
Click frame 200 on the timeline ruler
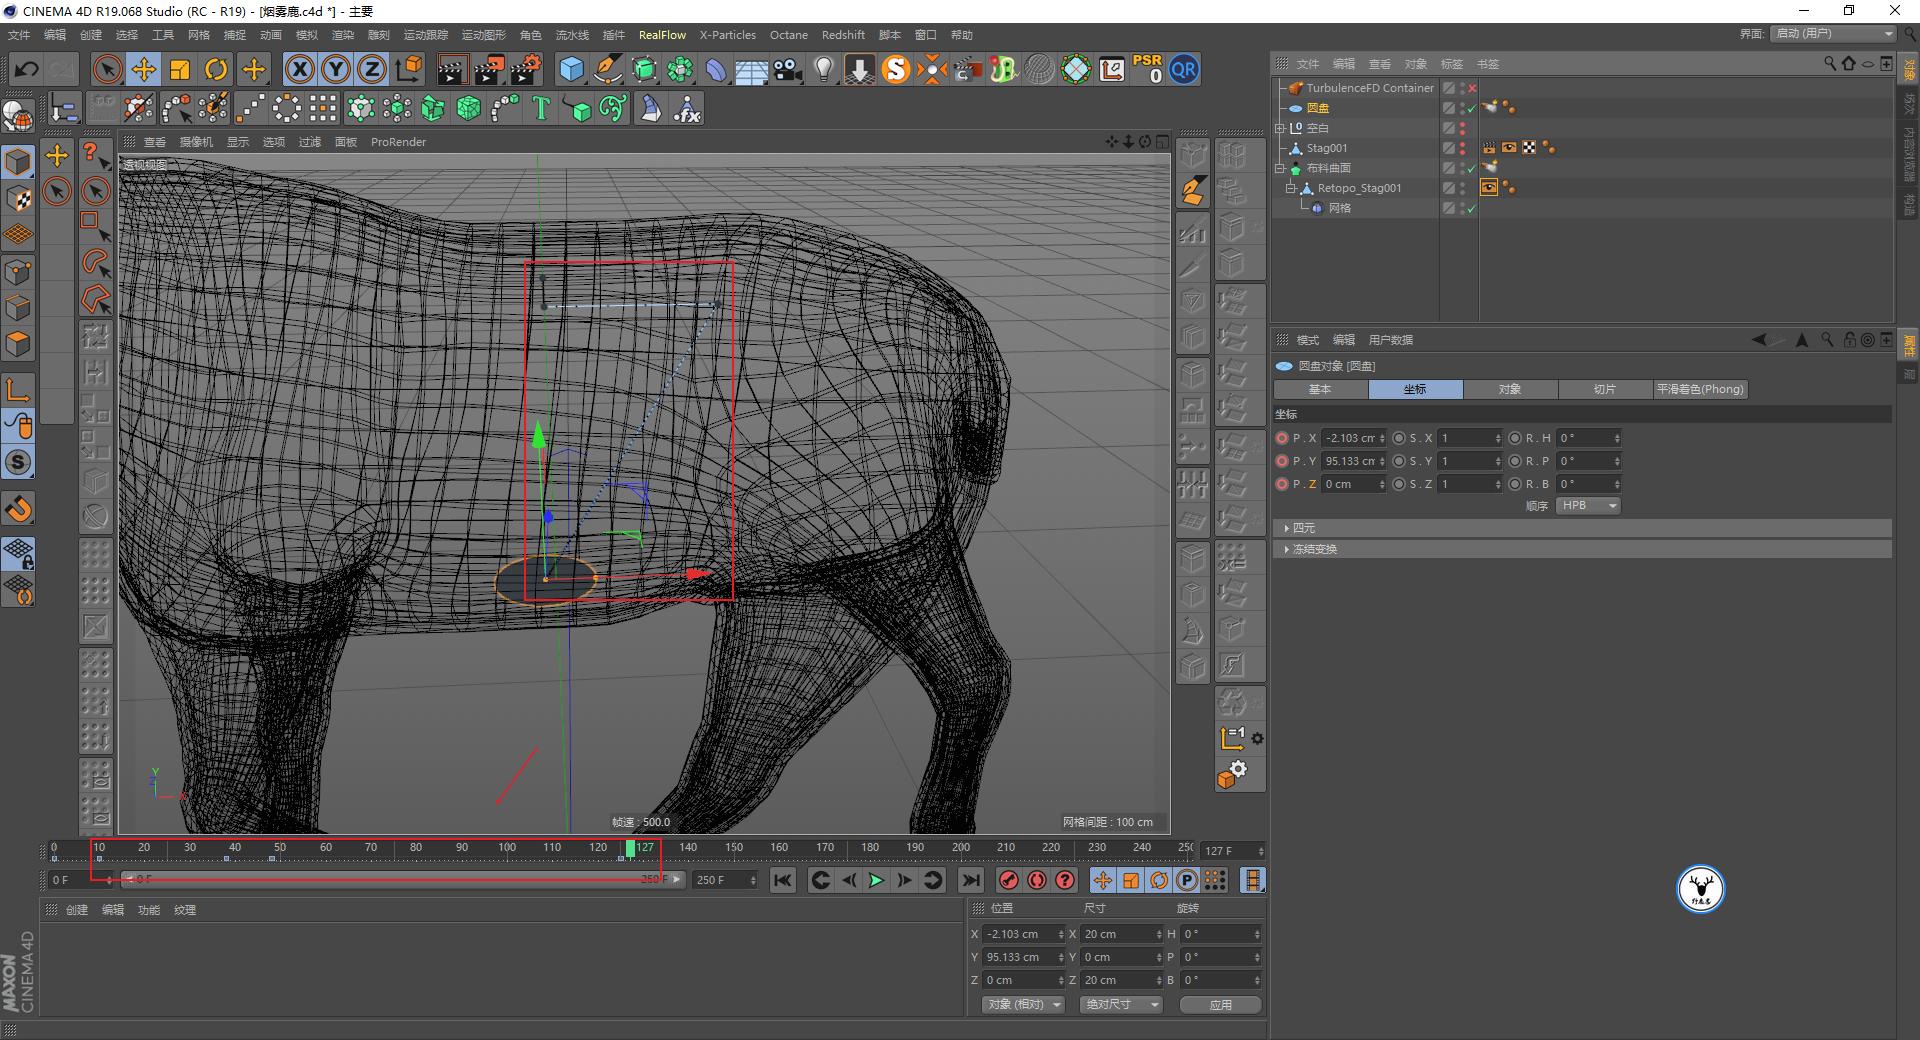pos(962,847)
